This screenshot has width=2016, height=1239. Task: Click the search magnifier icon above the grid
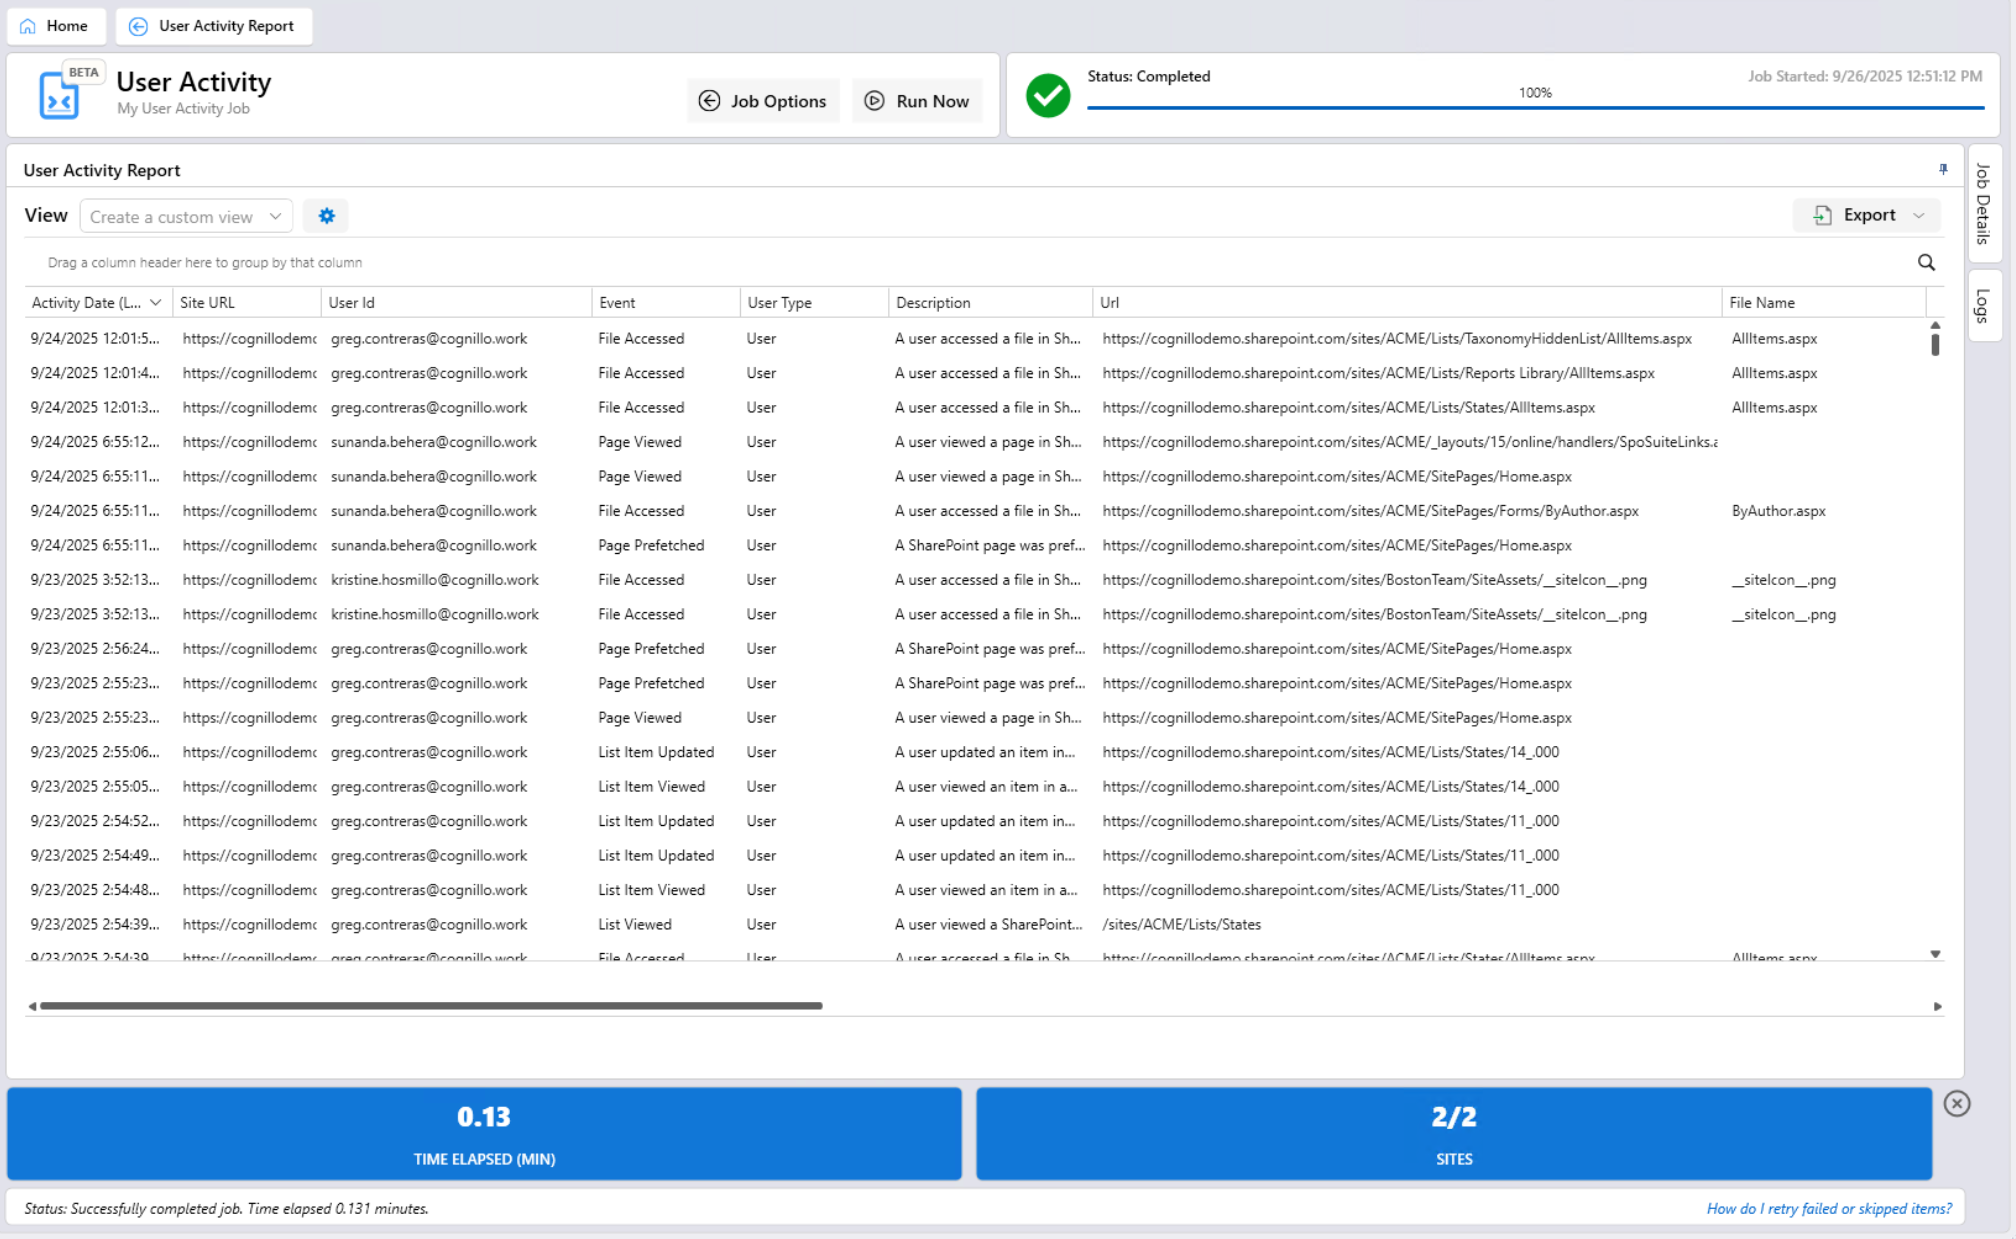(x=1926, y=262)
